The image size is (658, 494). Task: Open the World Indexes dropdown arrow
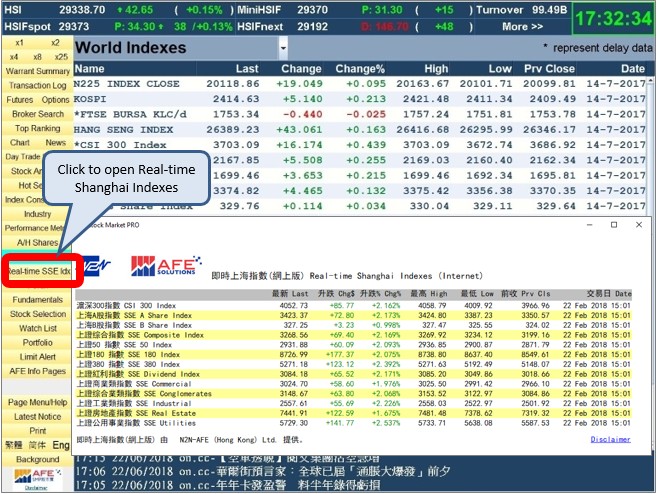tap(283, 48)
